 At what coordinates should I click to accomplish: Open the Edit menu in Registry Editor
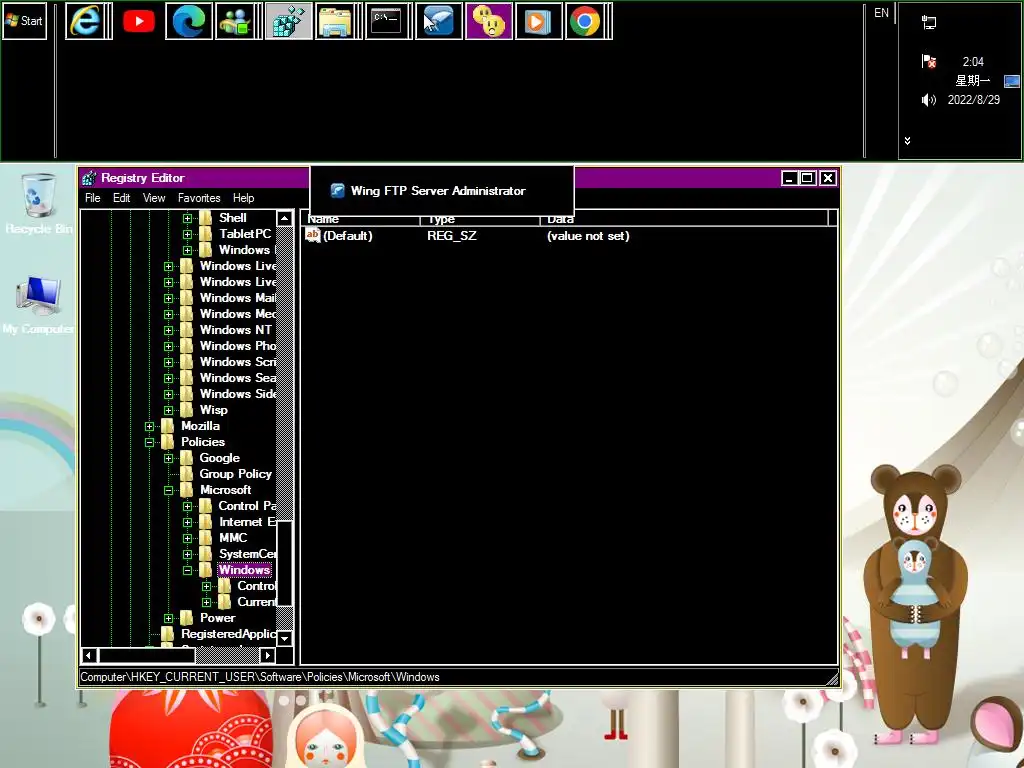pyautogui.click(x=121, y=198)
